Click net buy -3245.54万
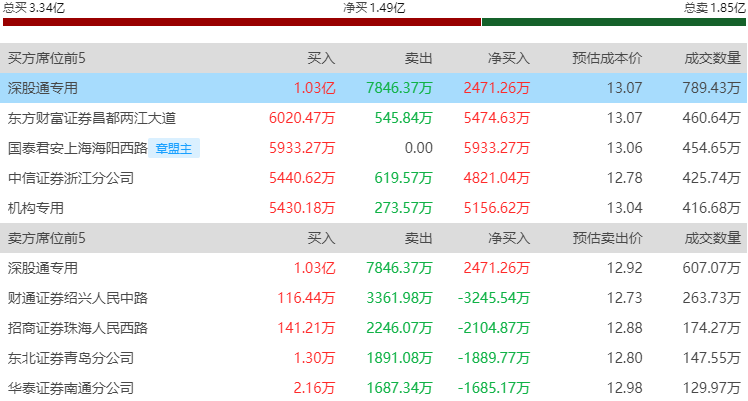Screen dimensions: 748x401 click(x=494, y=298)
